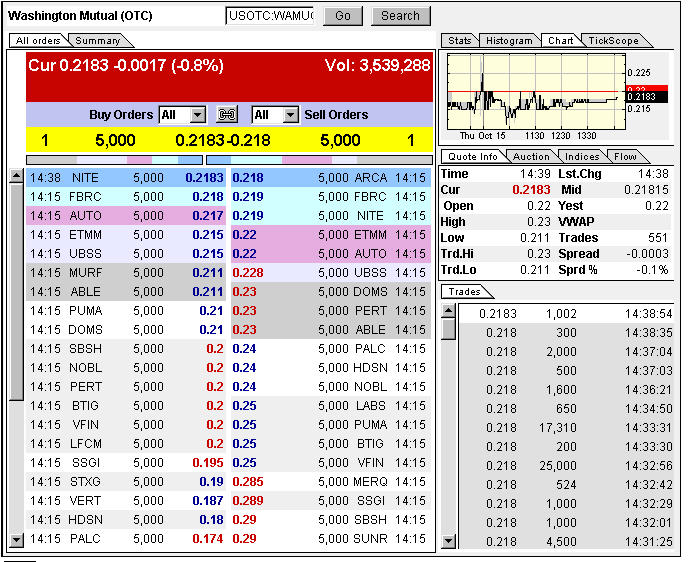Click the trade of 1,002 at 14:38:54
This screenshot has width=688, height=562.
566,314
